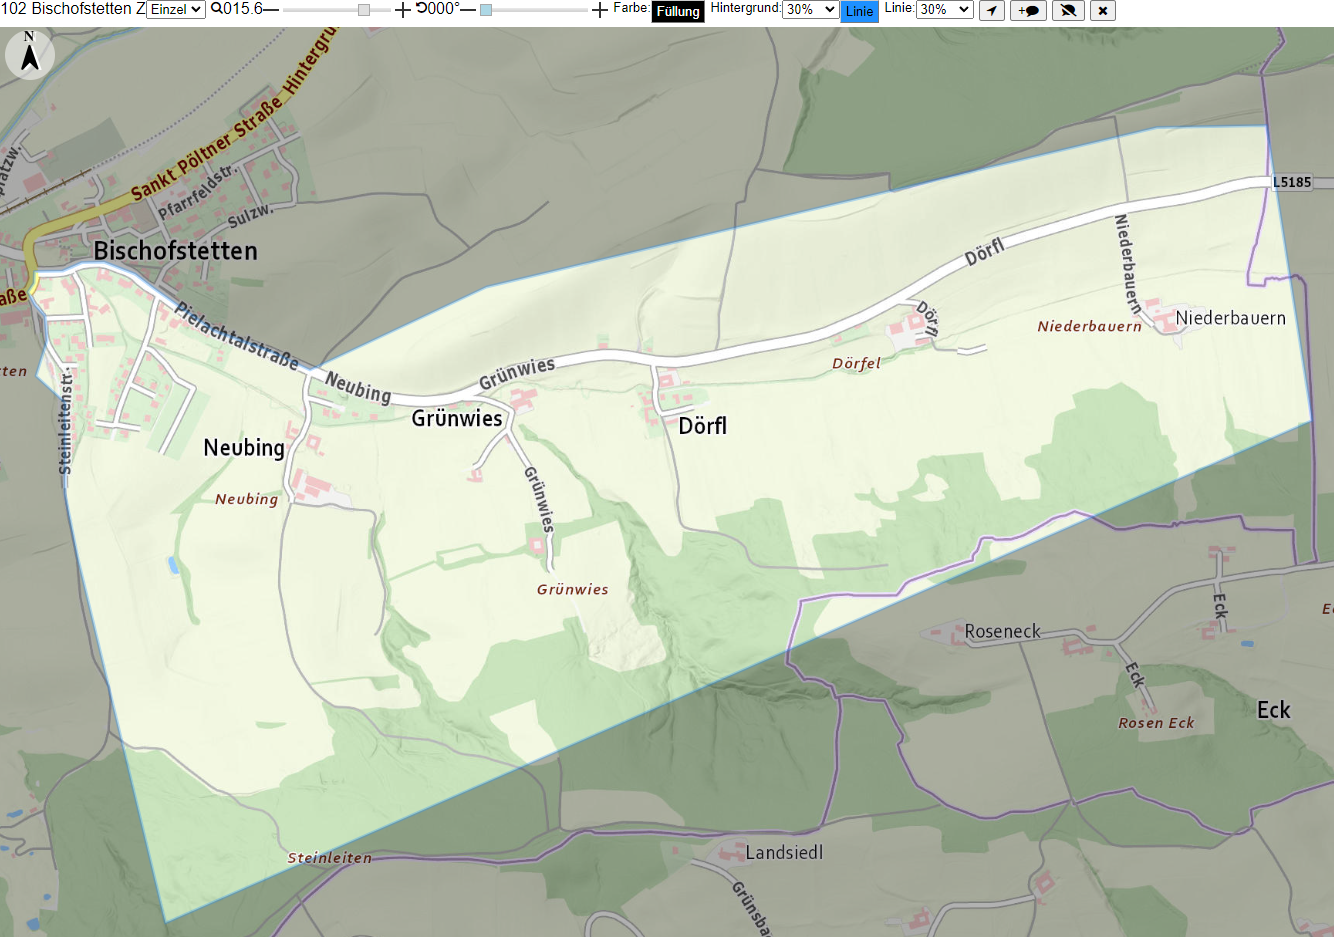Click the black Füllung color button

tap(678, 11)
